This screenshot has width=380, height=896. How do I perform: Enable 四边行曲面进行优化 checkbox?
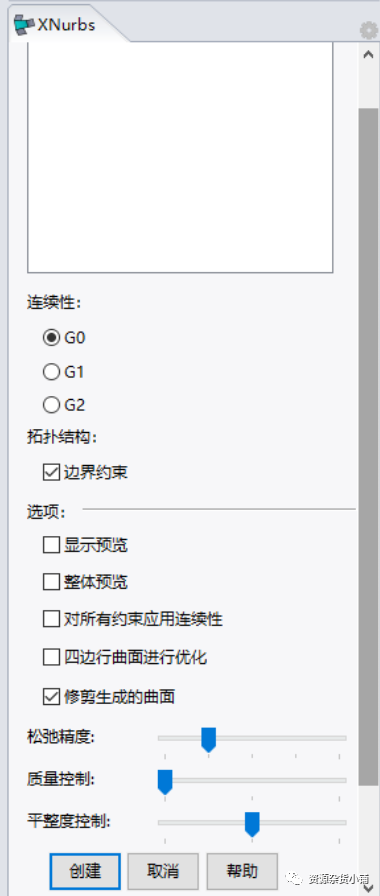pos(51,657)
